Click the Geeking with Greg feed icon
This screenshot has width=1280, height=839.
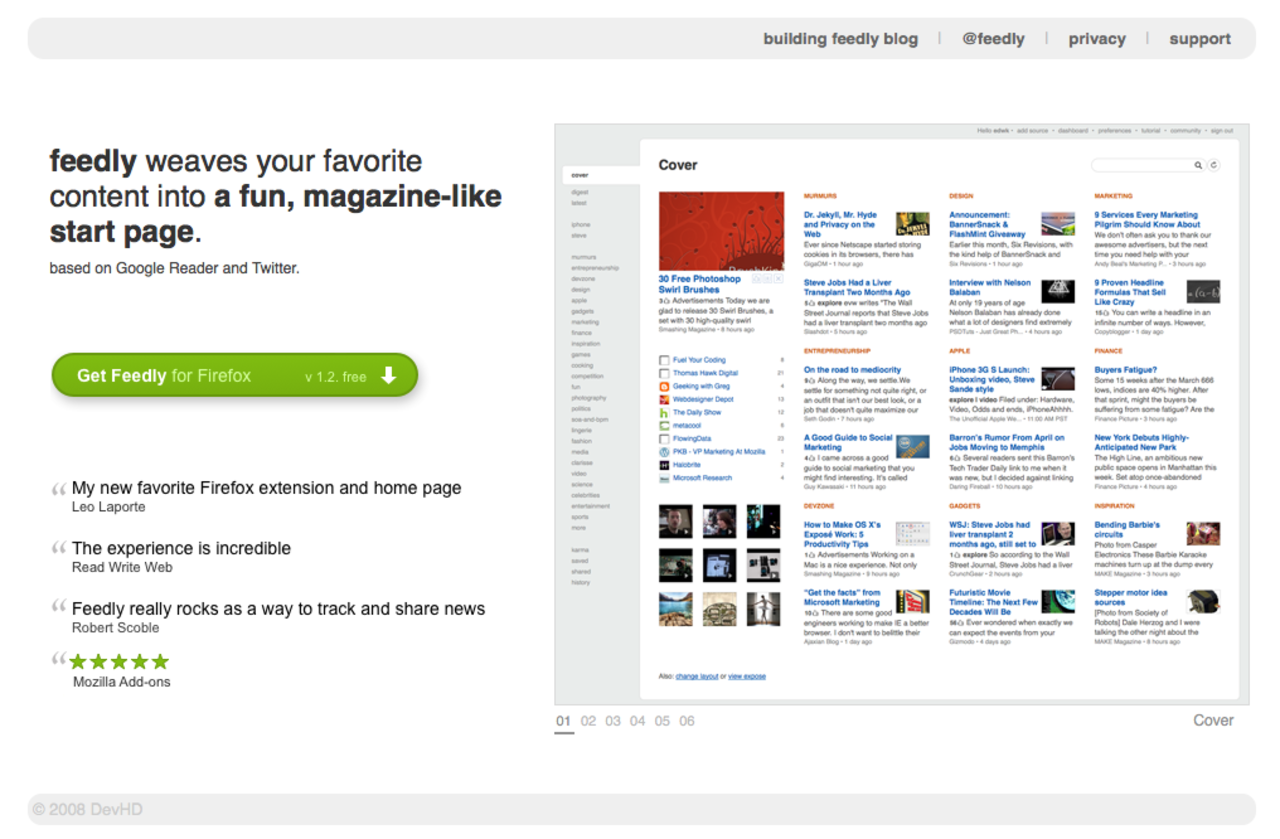(664, 386)
